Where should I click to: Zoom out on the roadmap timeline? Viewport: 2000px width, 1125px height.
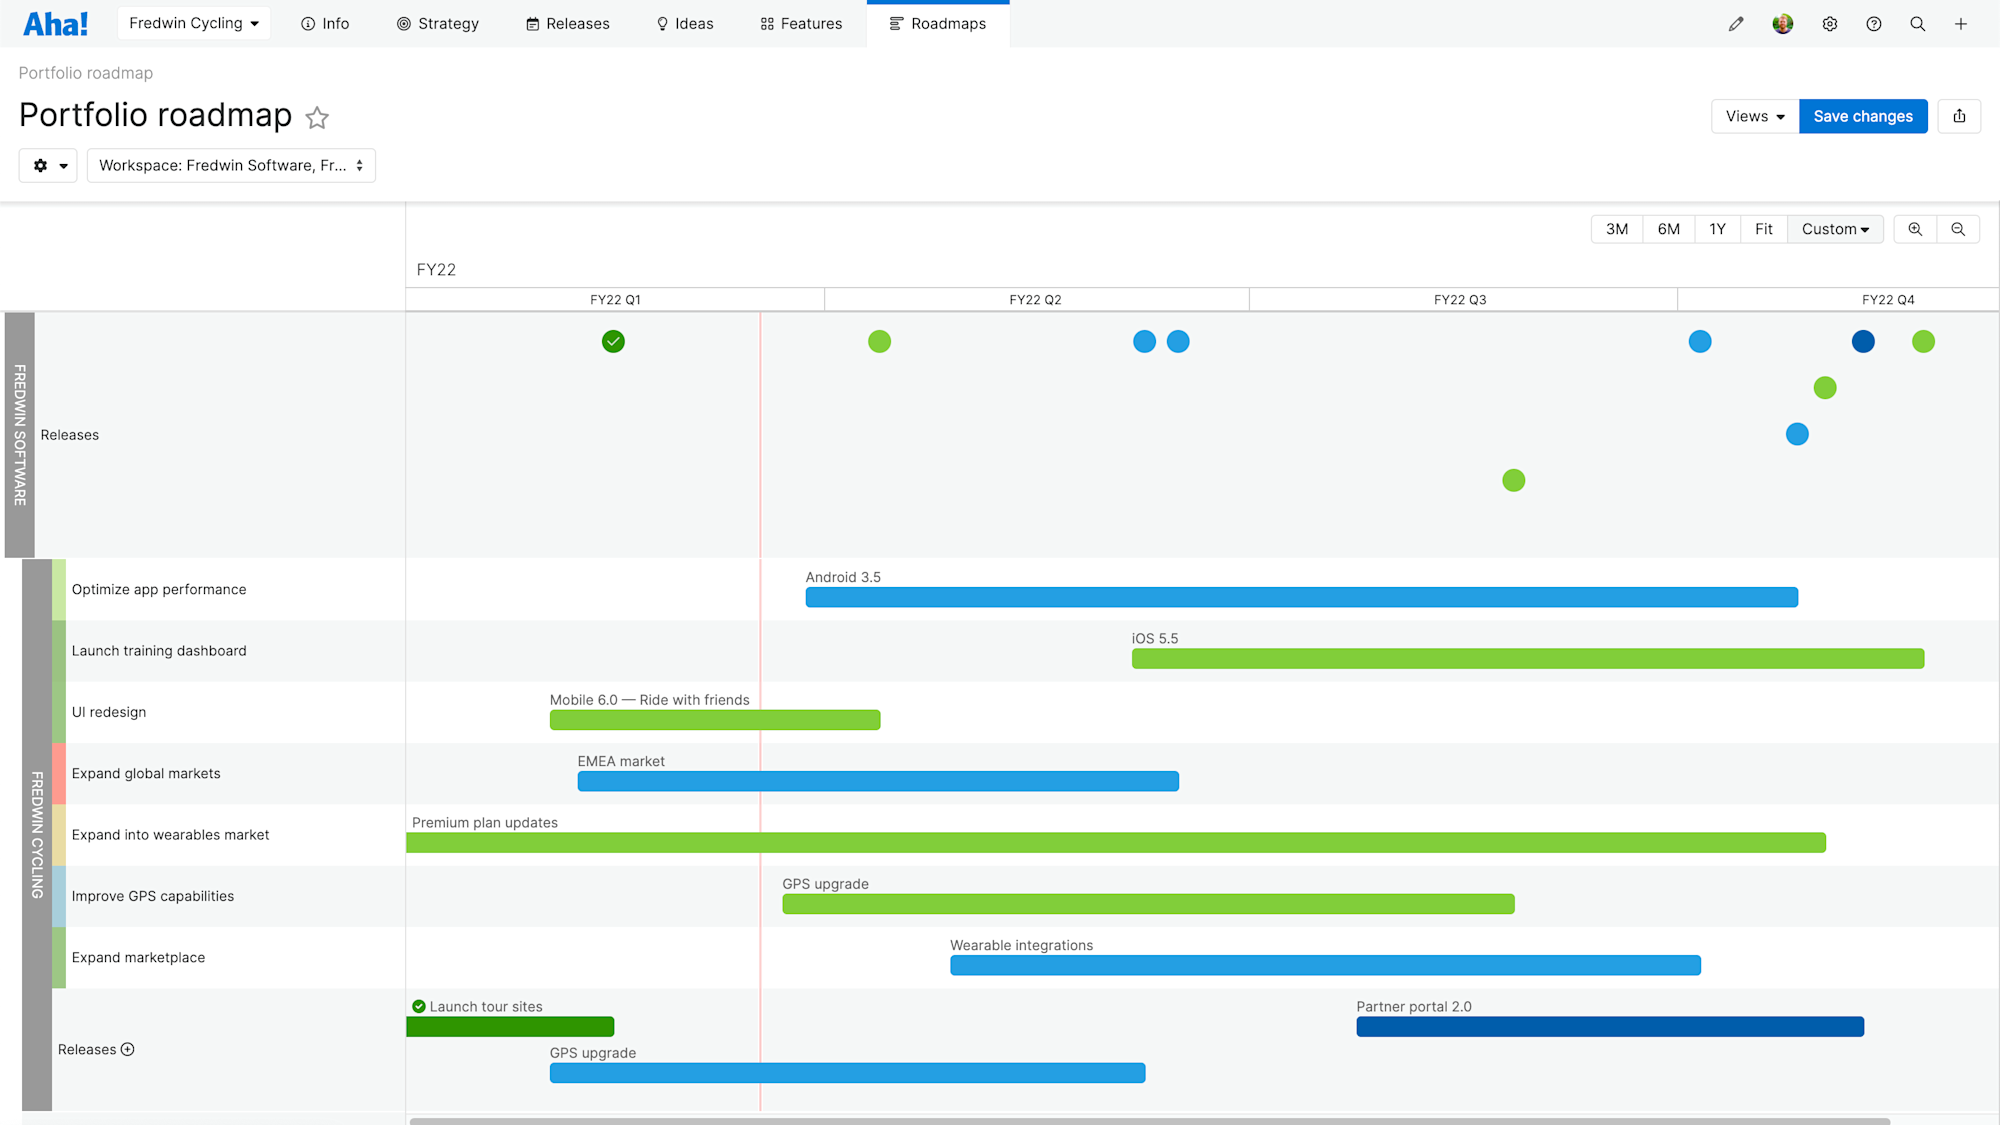point(1958,229)
